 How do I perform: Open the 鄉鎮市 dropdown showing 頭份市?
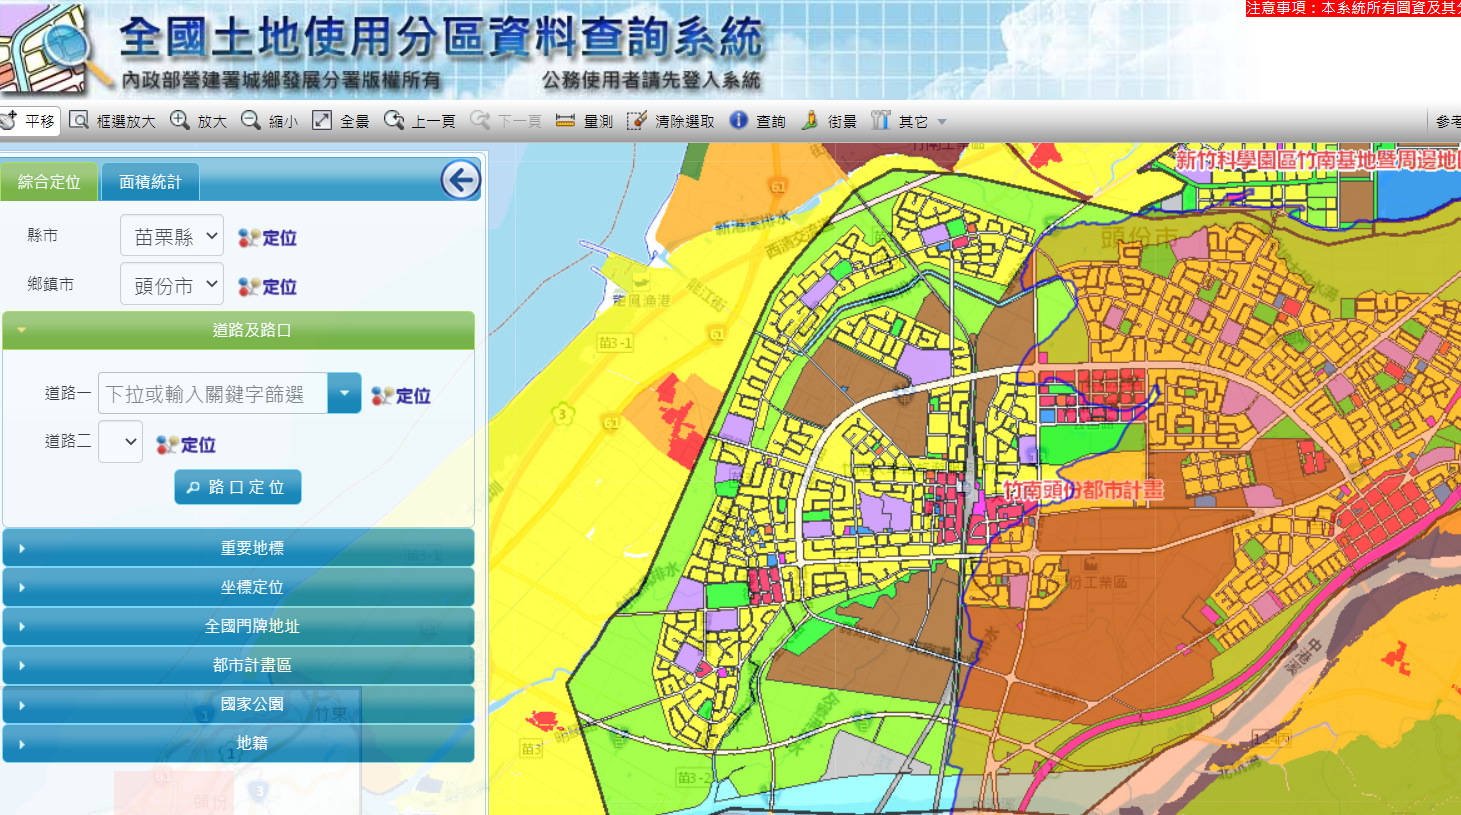click(172, 285)
